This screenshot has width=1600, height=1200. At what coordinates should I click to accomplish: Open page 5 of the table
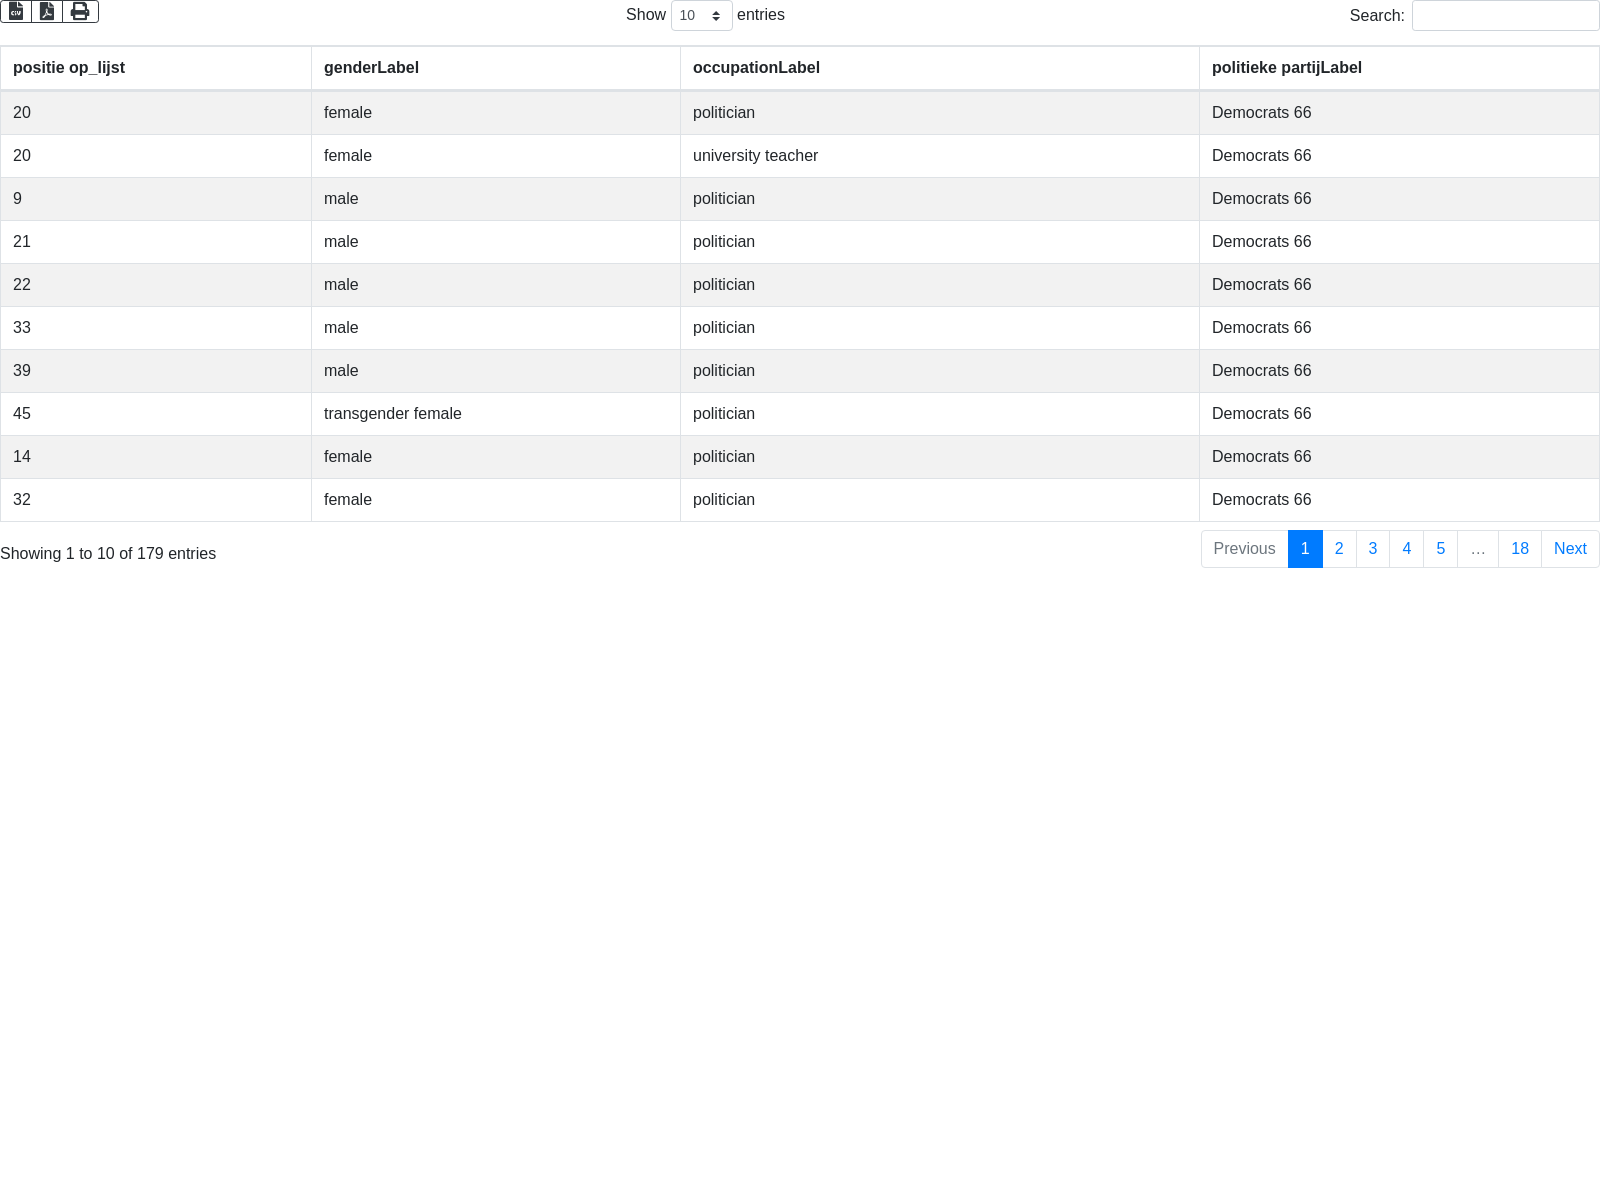1440,549
